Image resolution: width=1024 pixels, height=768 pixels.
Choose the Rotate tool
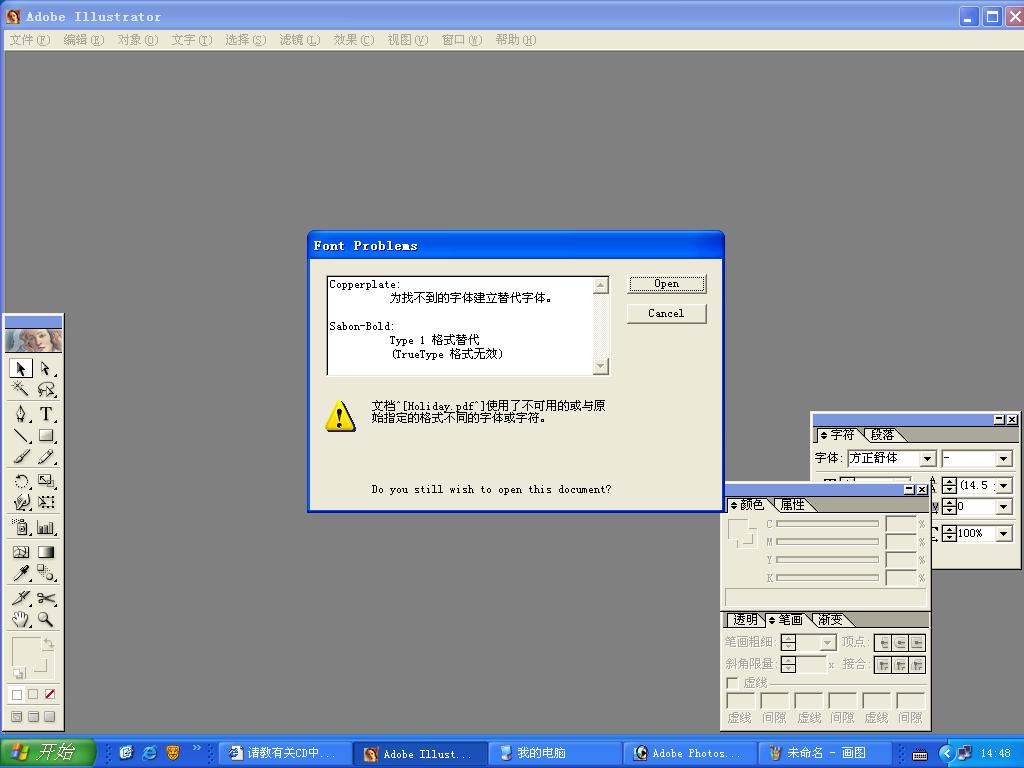point(21,481)
